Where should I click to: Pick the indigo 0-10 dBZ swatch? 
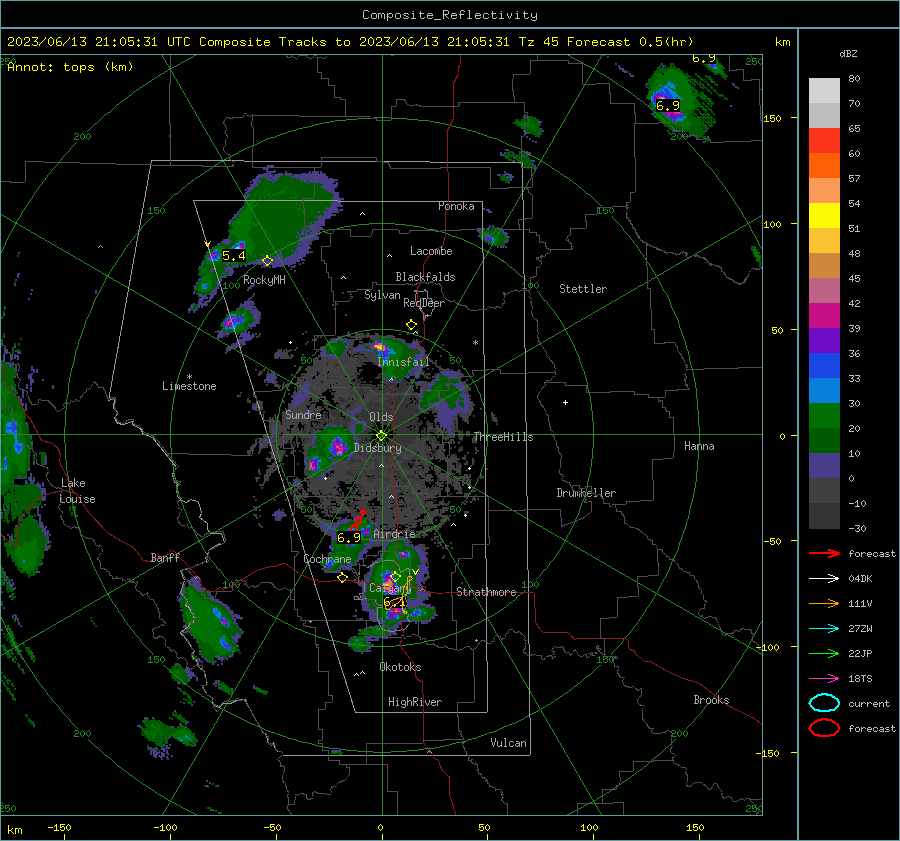point(824,466)
